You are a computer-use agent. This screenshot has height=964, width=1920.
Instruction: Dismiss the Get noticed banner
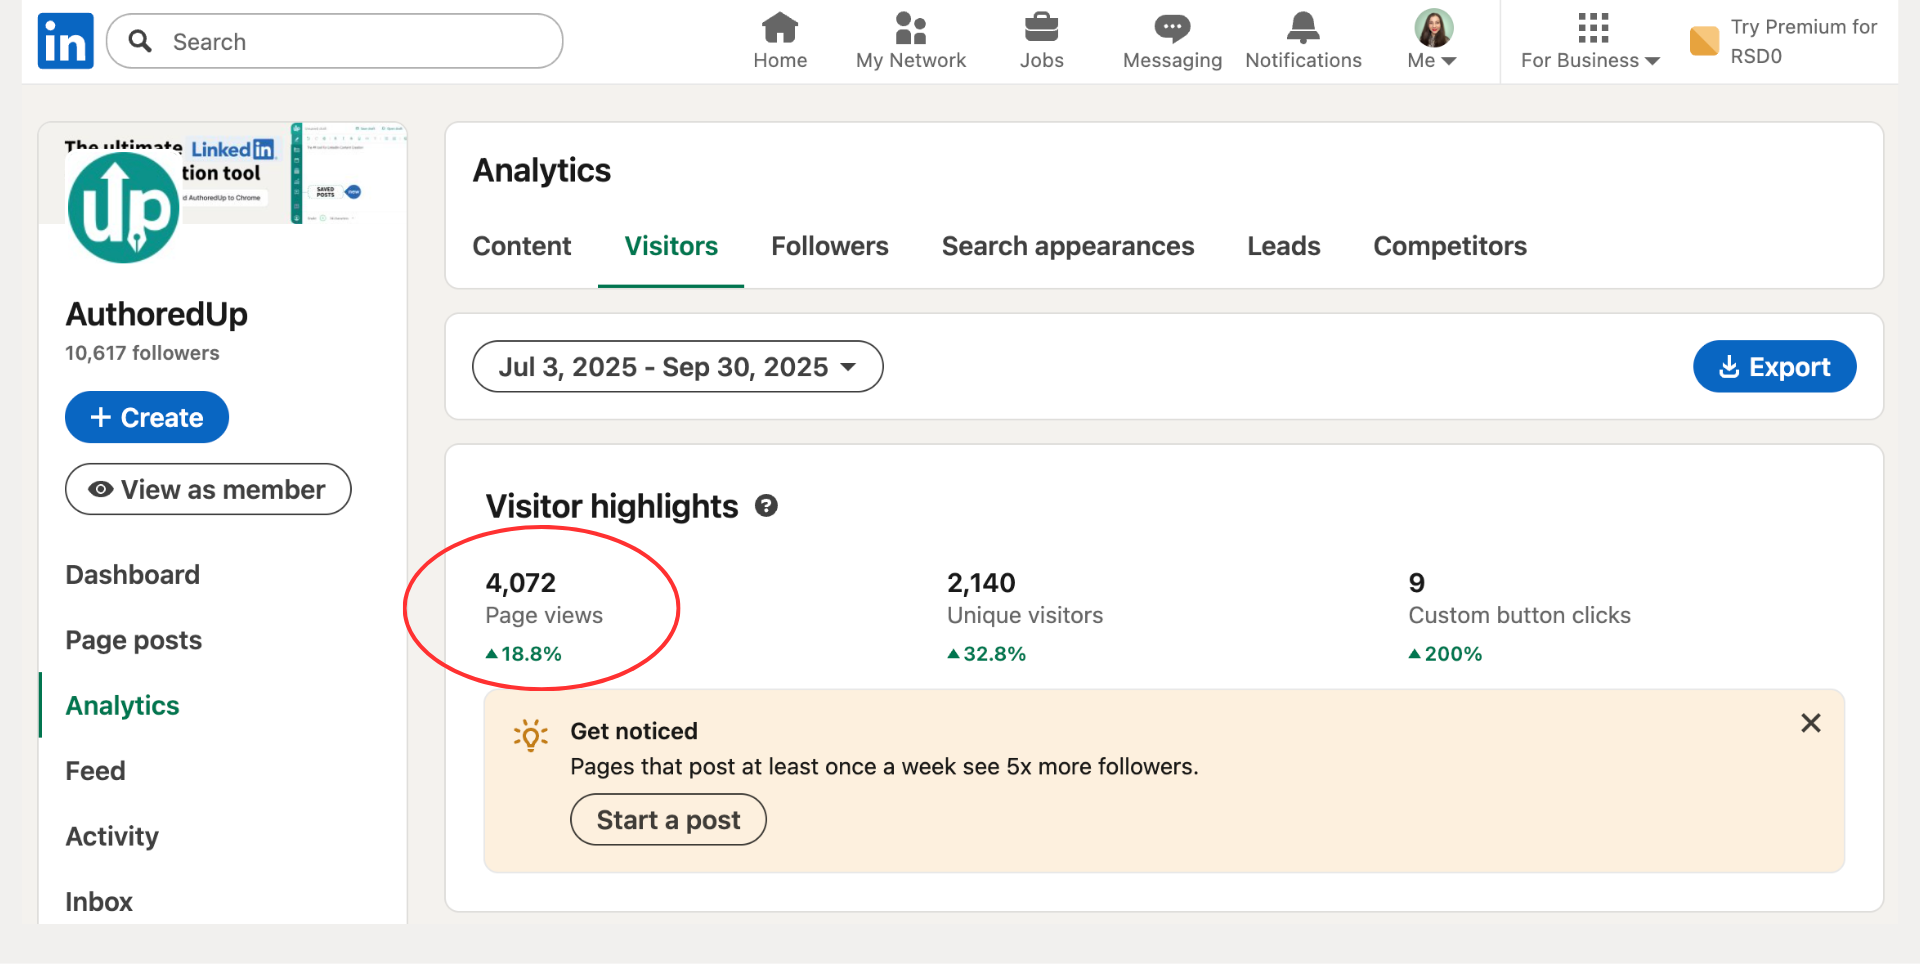pos(1810,723)
